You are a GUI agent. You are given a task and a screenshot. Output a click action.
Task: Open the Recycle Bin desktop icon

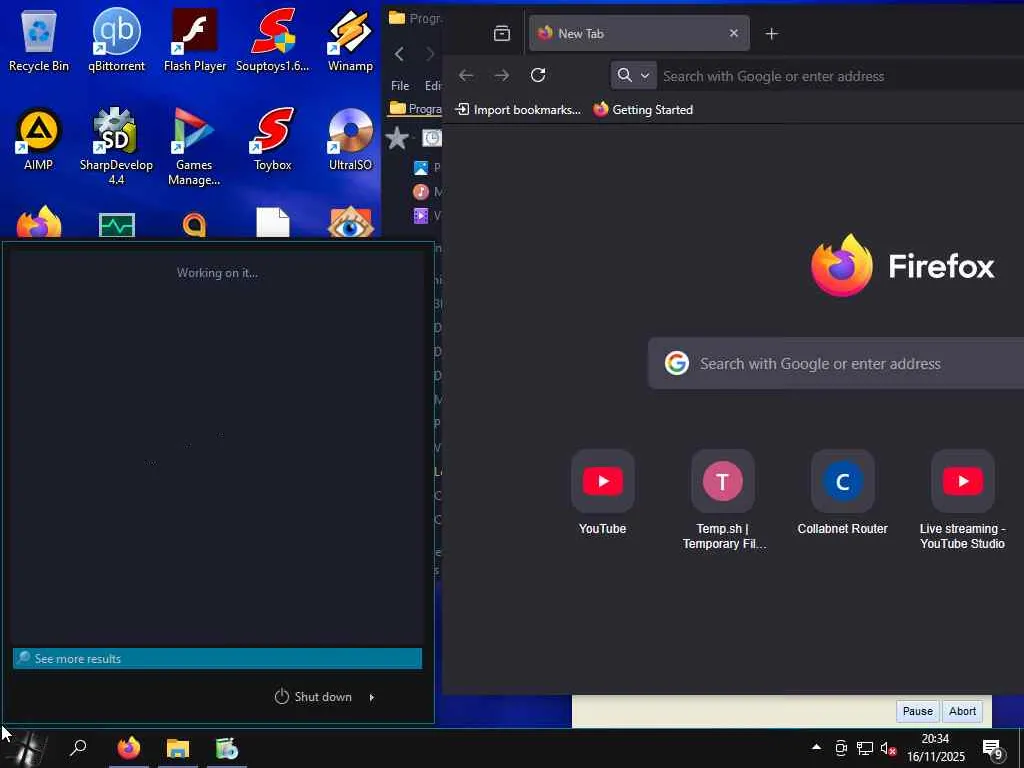click(x=39, y=39)
